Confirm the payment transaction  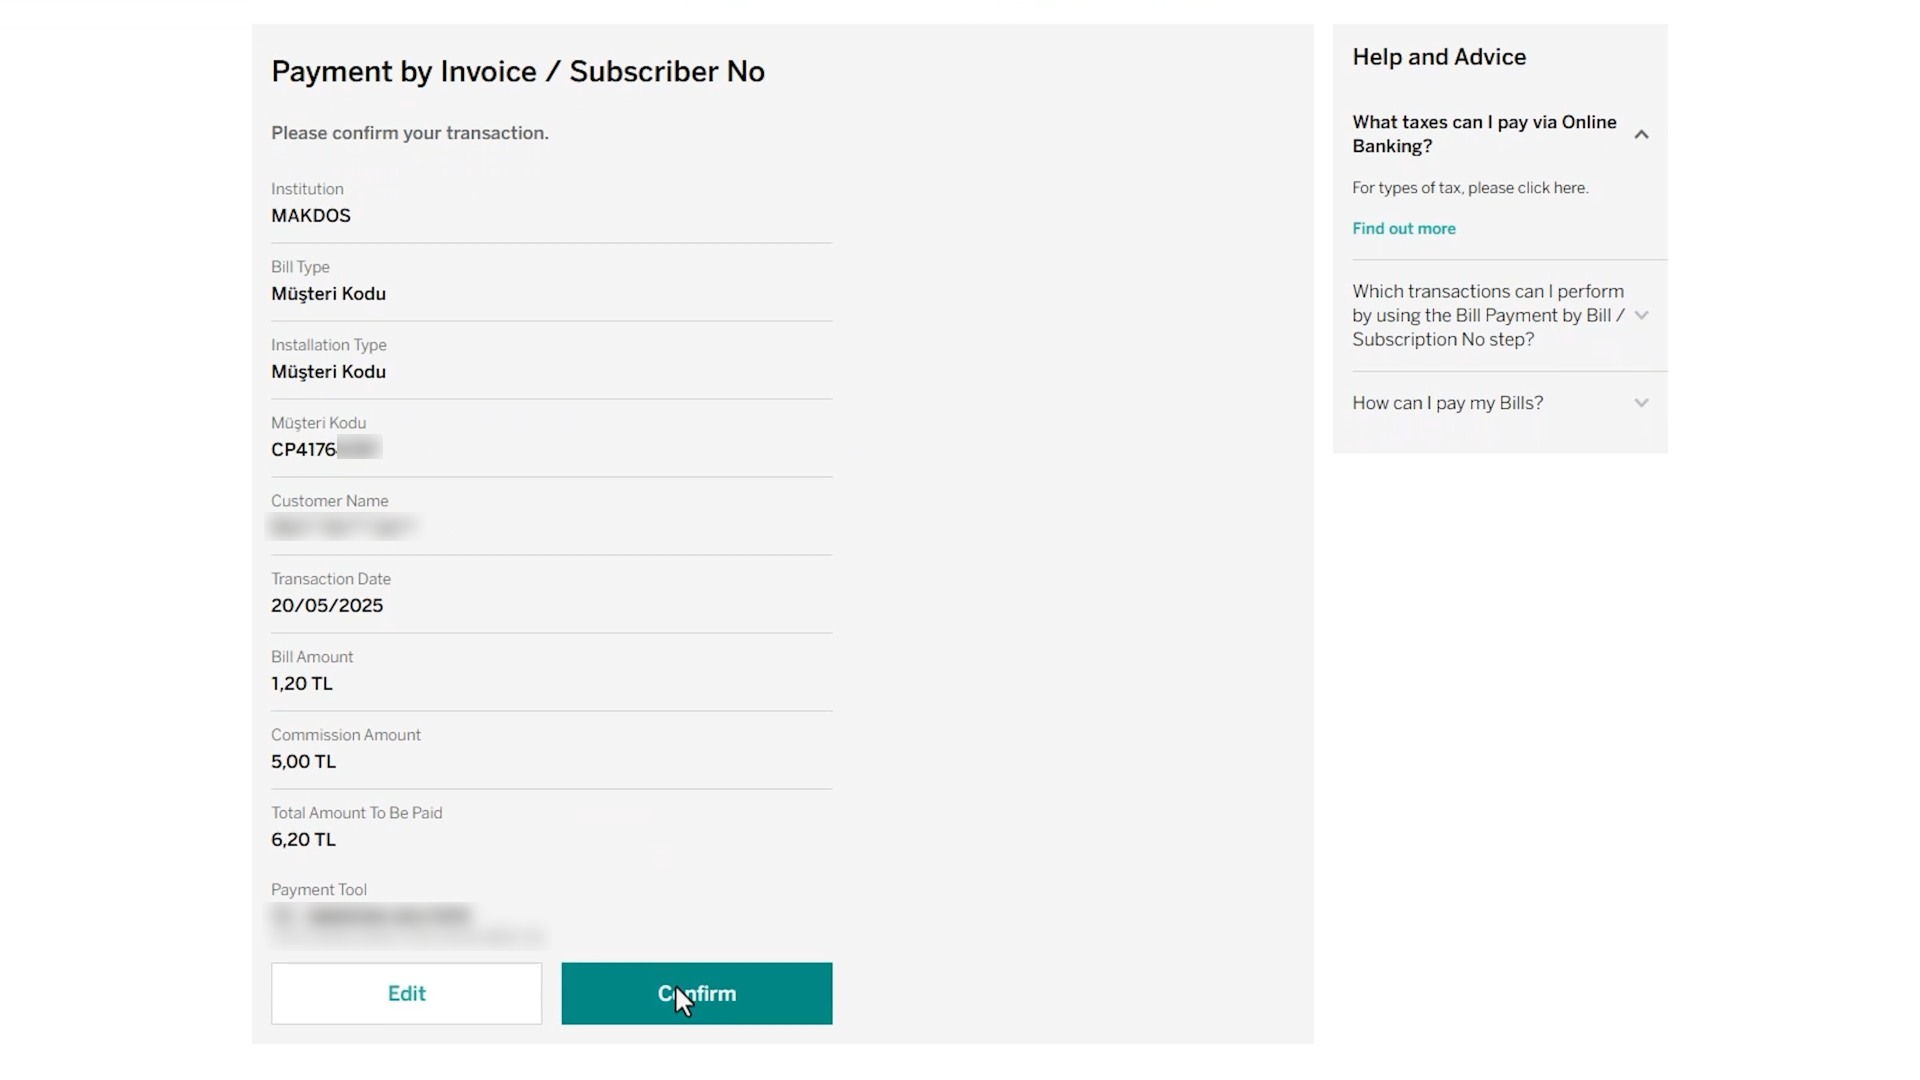point(696,993)
